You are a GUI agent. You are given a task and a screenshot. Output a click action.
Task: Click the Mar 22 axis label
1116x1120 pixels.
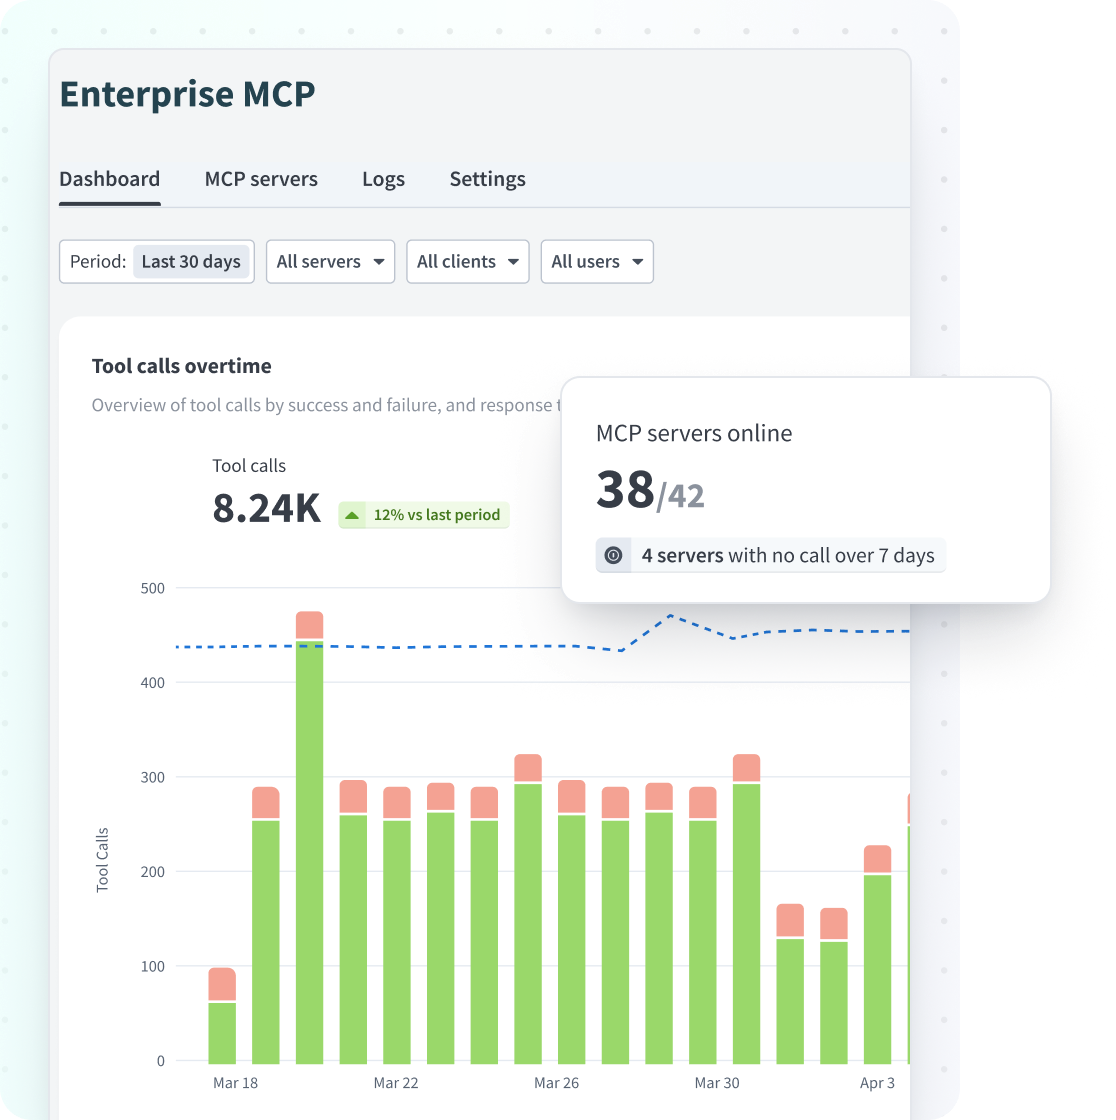coord(396,1083)
